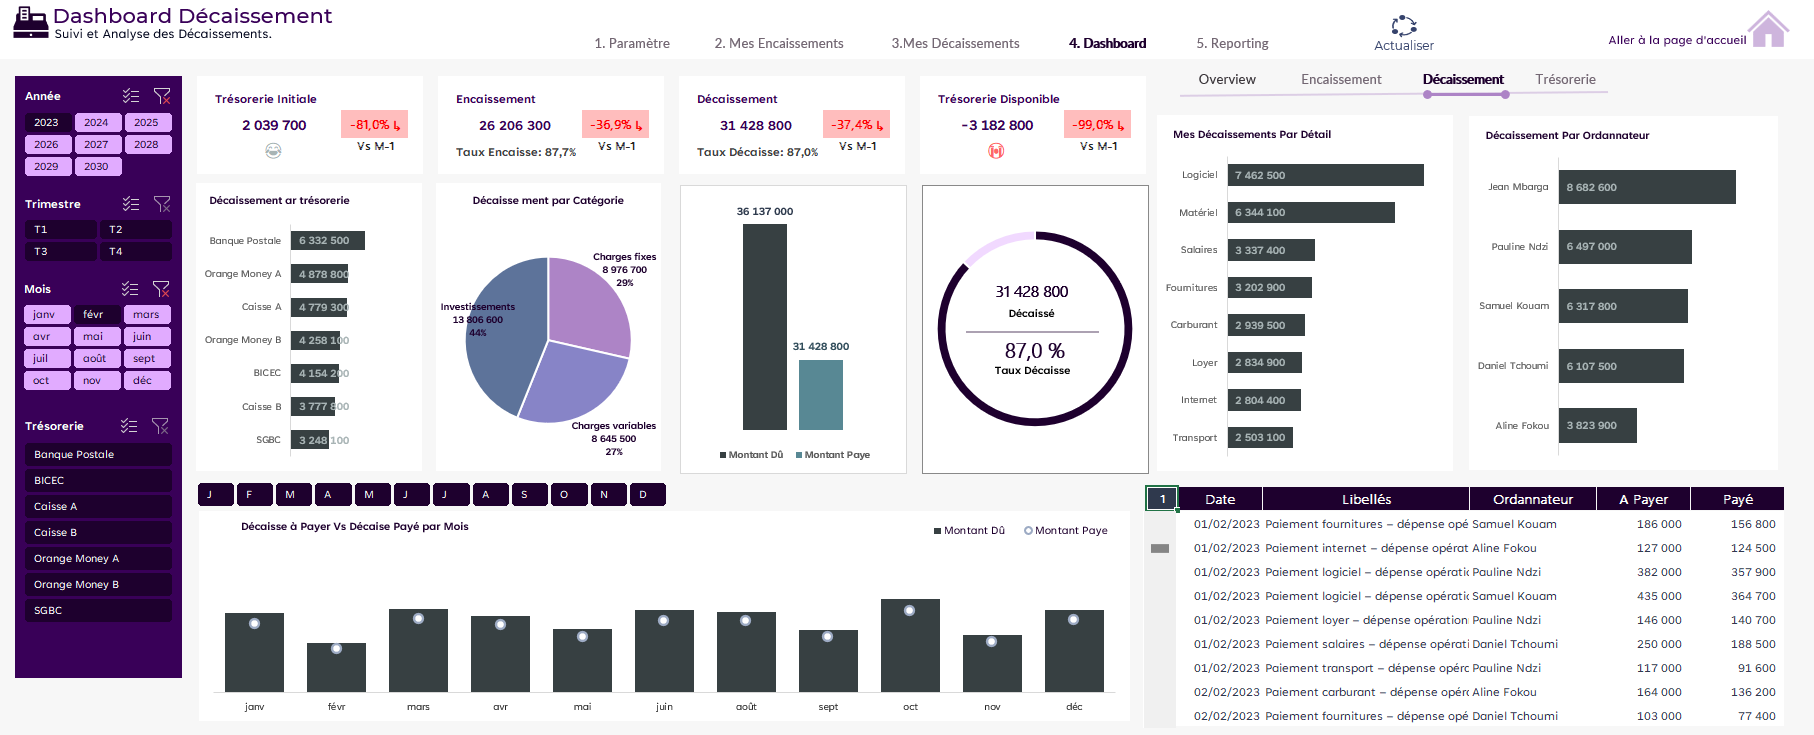Image resolution: width=1814 pixels, height=735 pixels.
Task: Switch to the Encaissement tab
Action: coord(1341,79)
